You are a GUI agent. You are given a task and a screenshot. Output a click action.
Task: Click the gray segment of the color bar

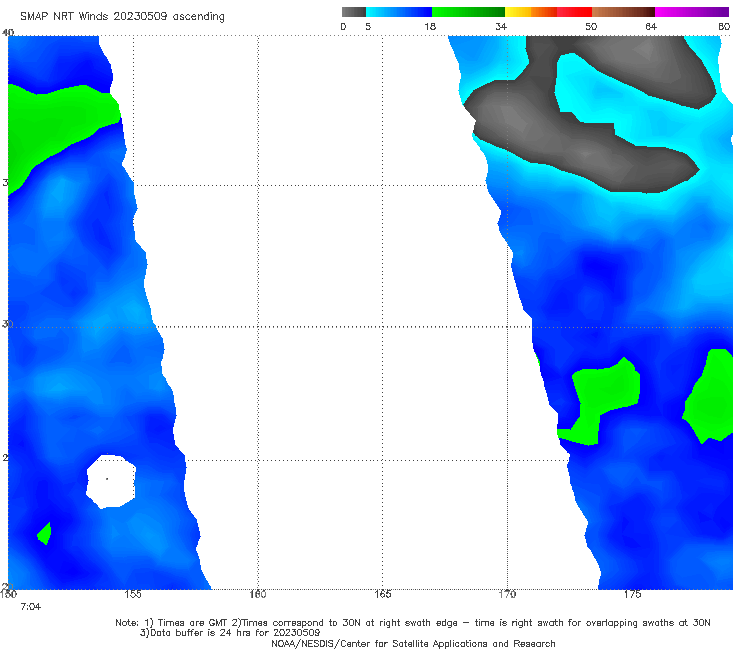pos(353,12)
